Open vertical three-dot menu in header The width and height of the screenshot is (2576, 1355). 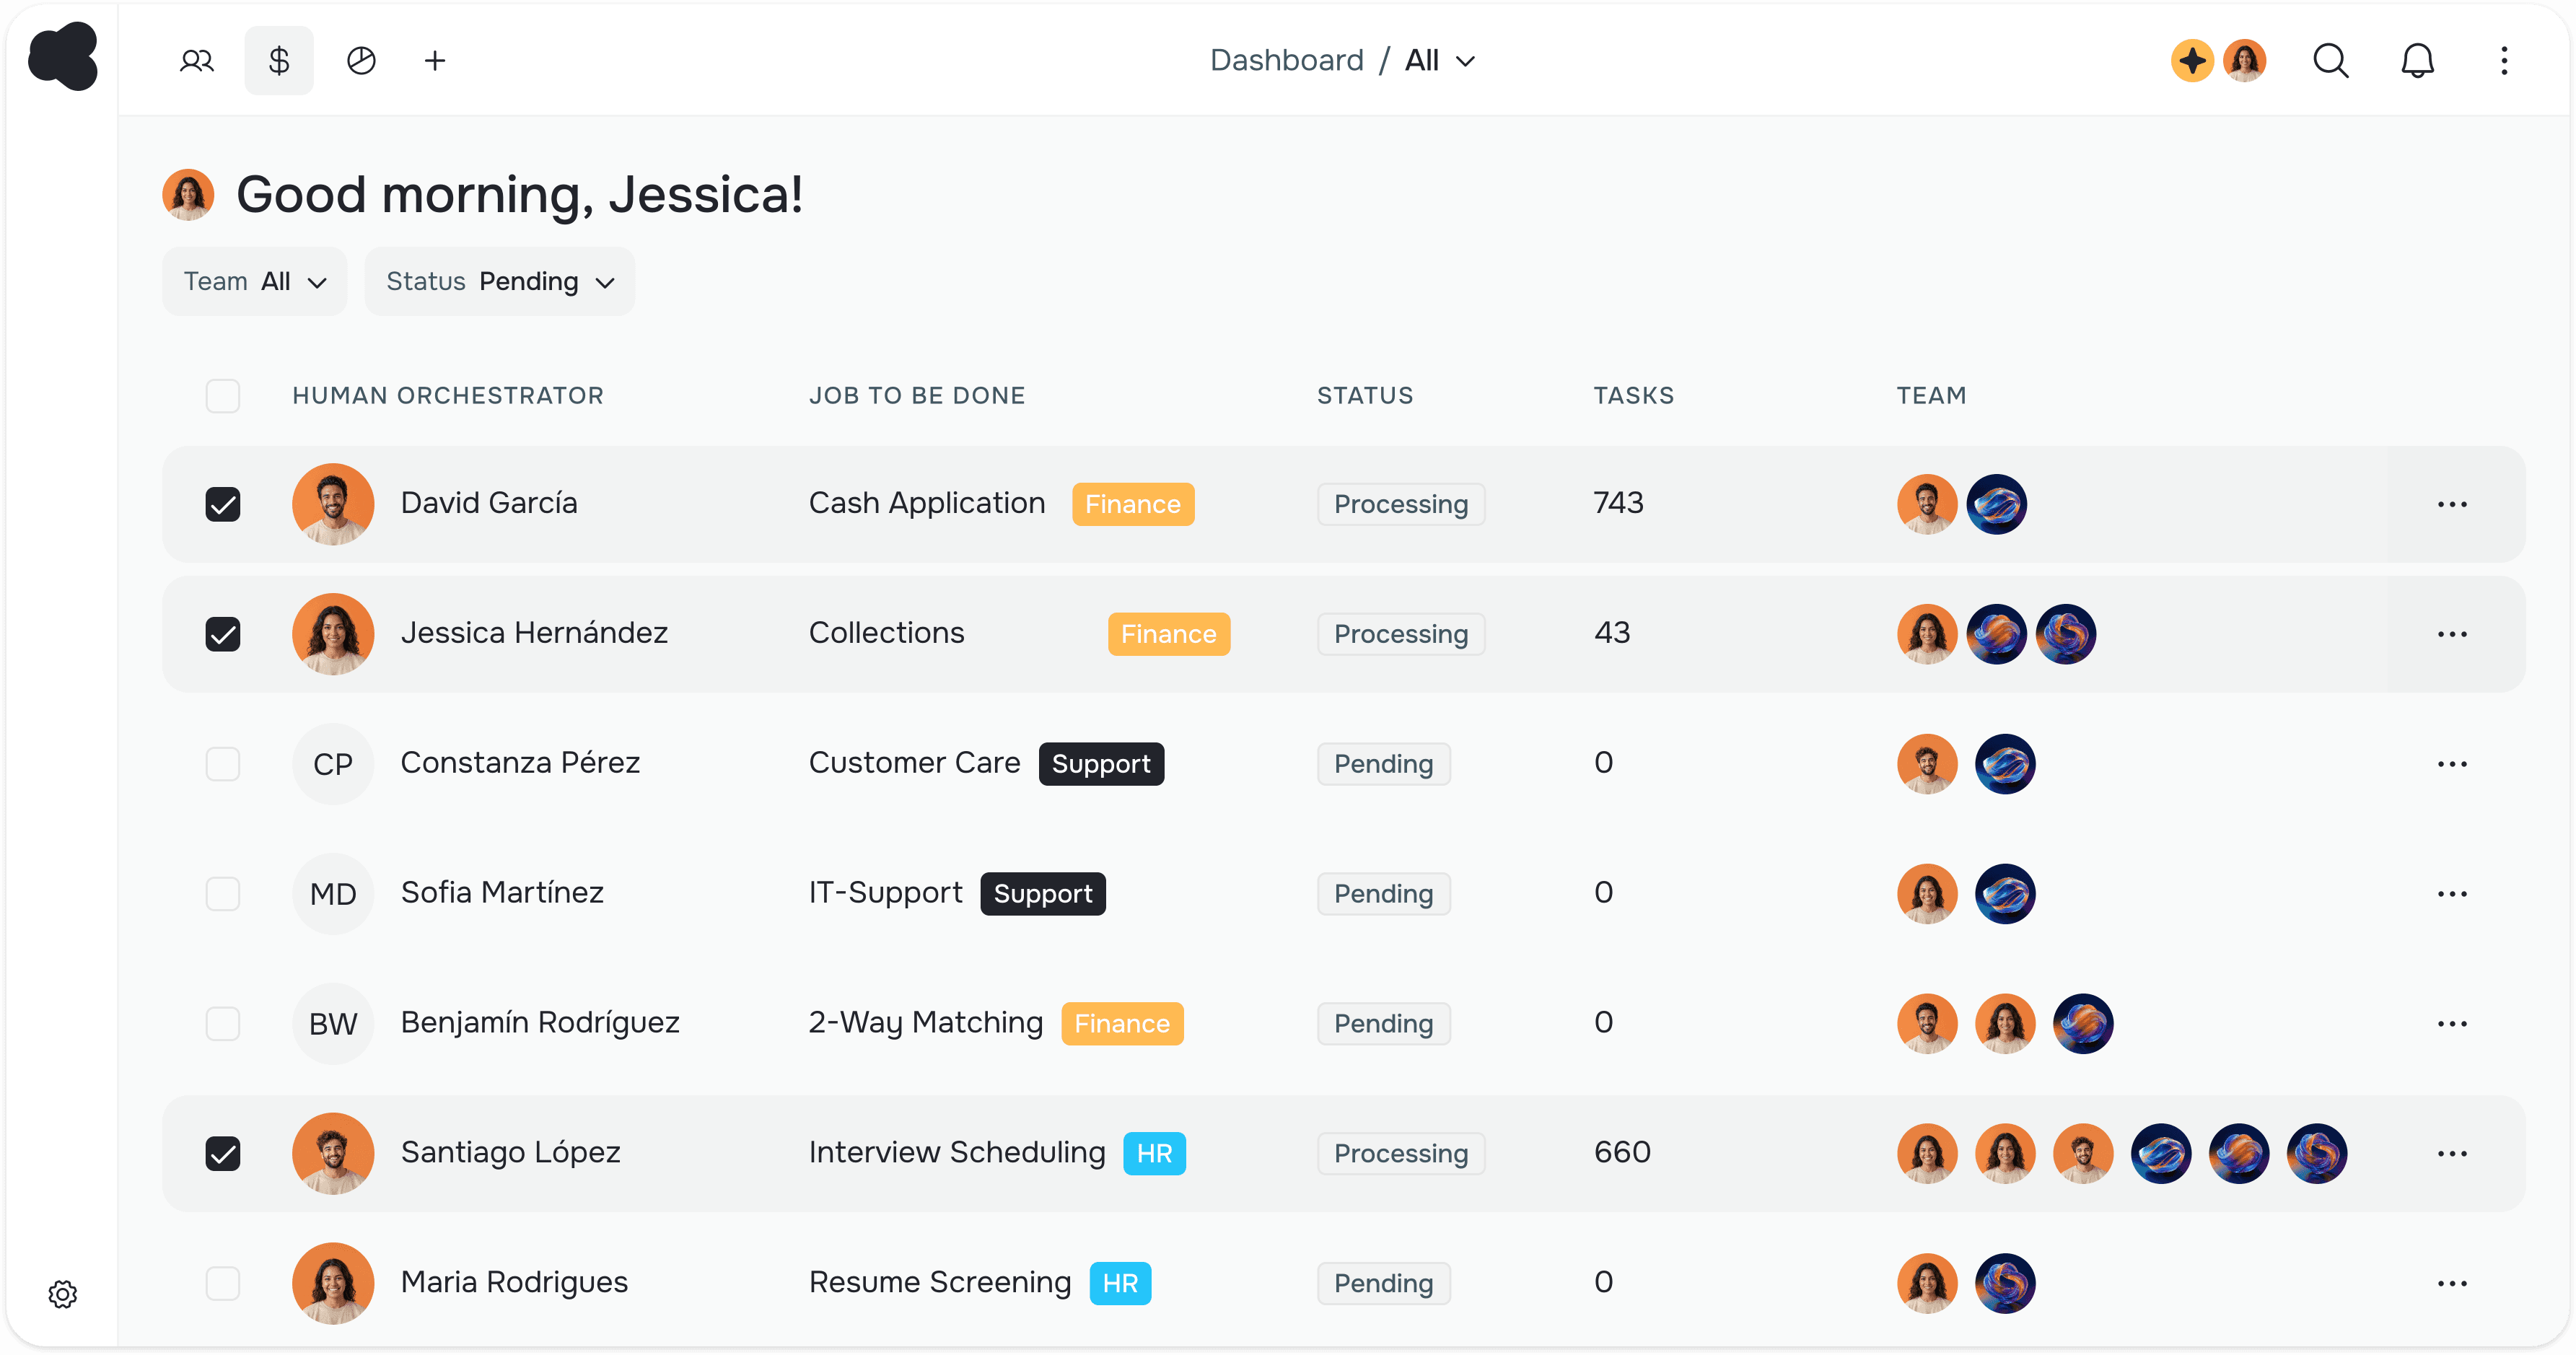pos(2504,61)
